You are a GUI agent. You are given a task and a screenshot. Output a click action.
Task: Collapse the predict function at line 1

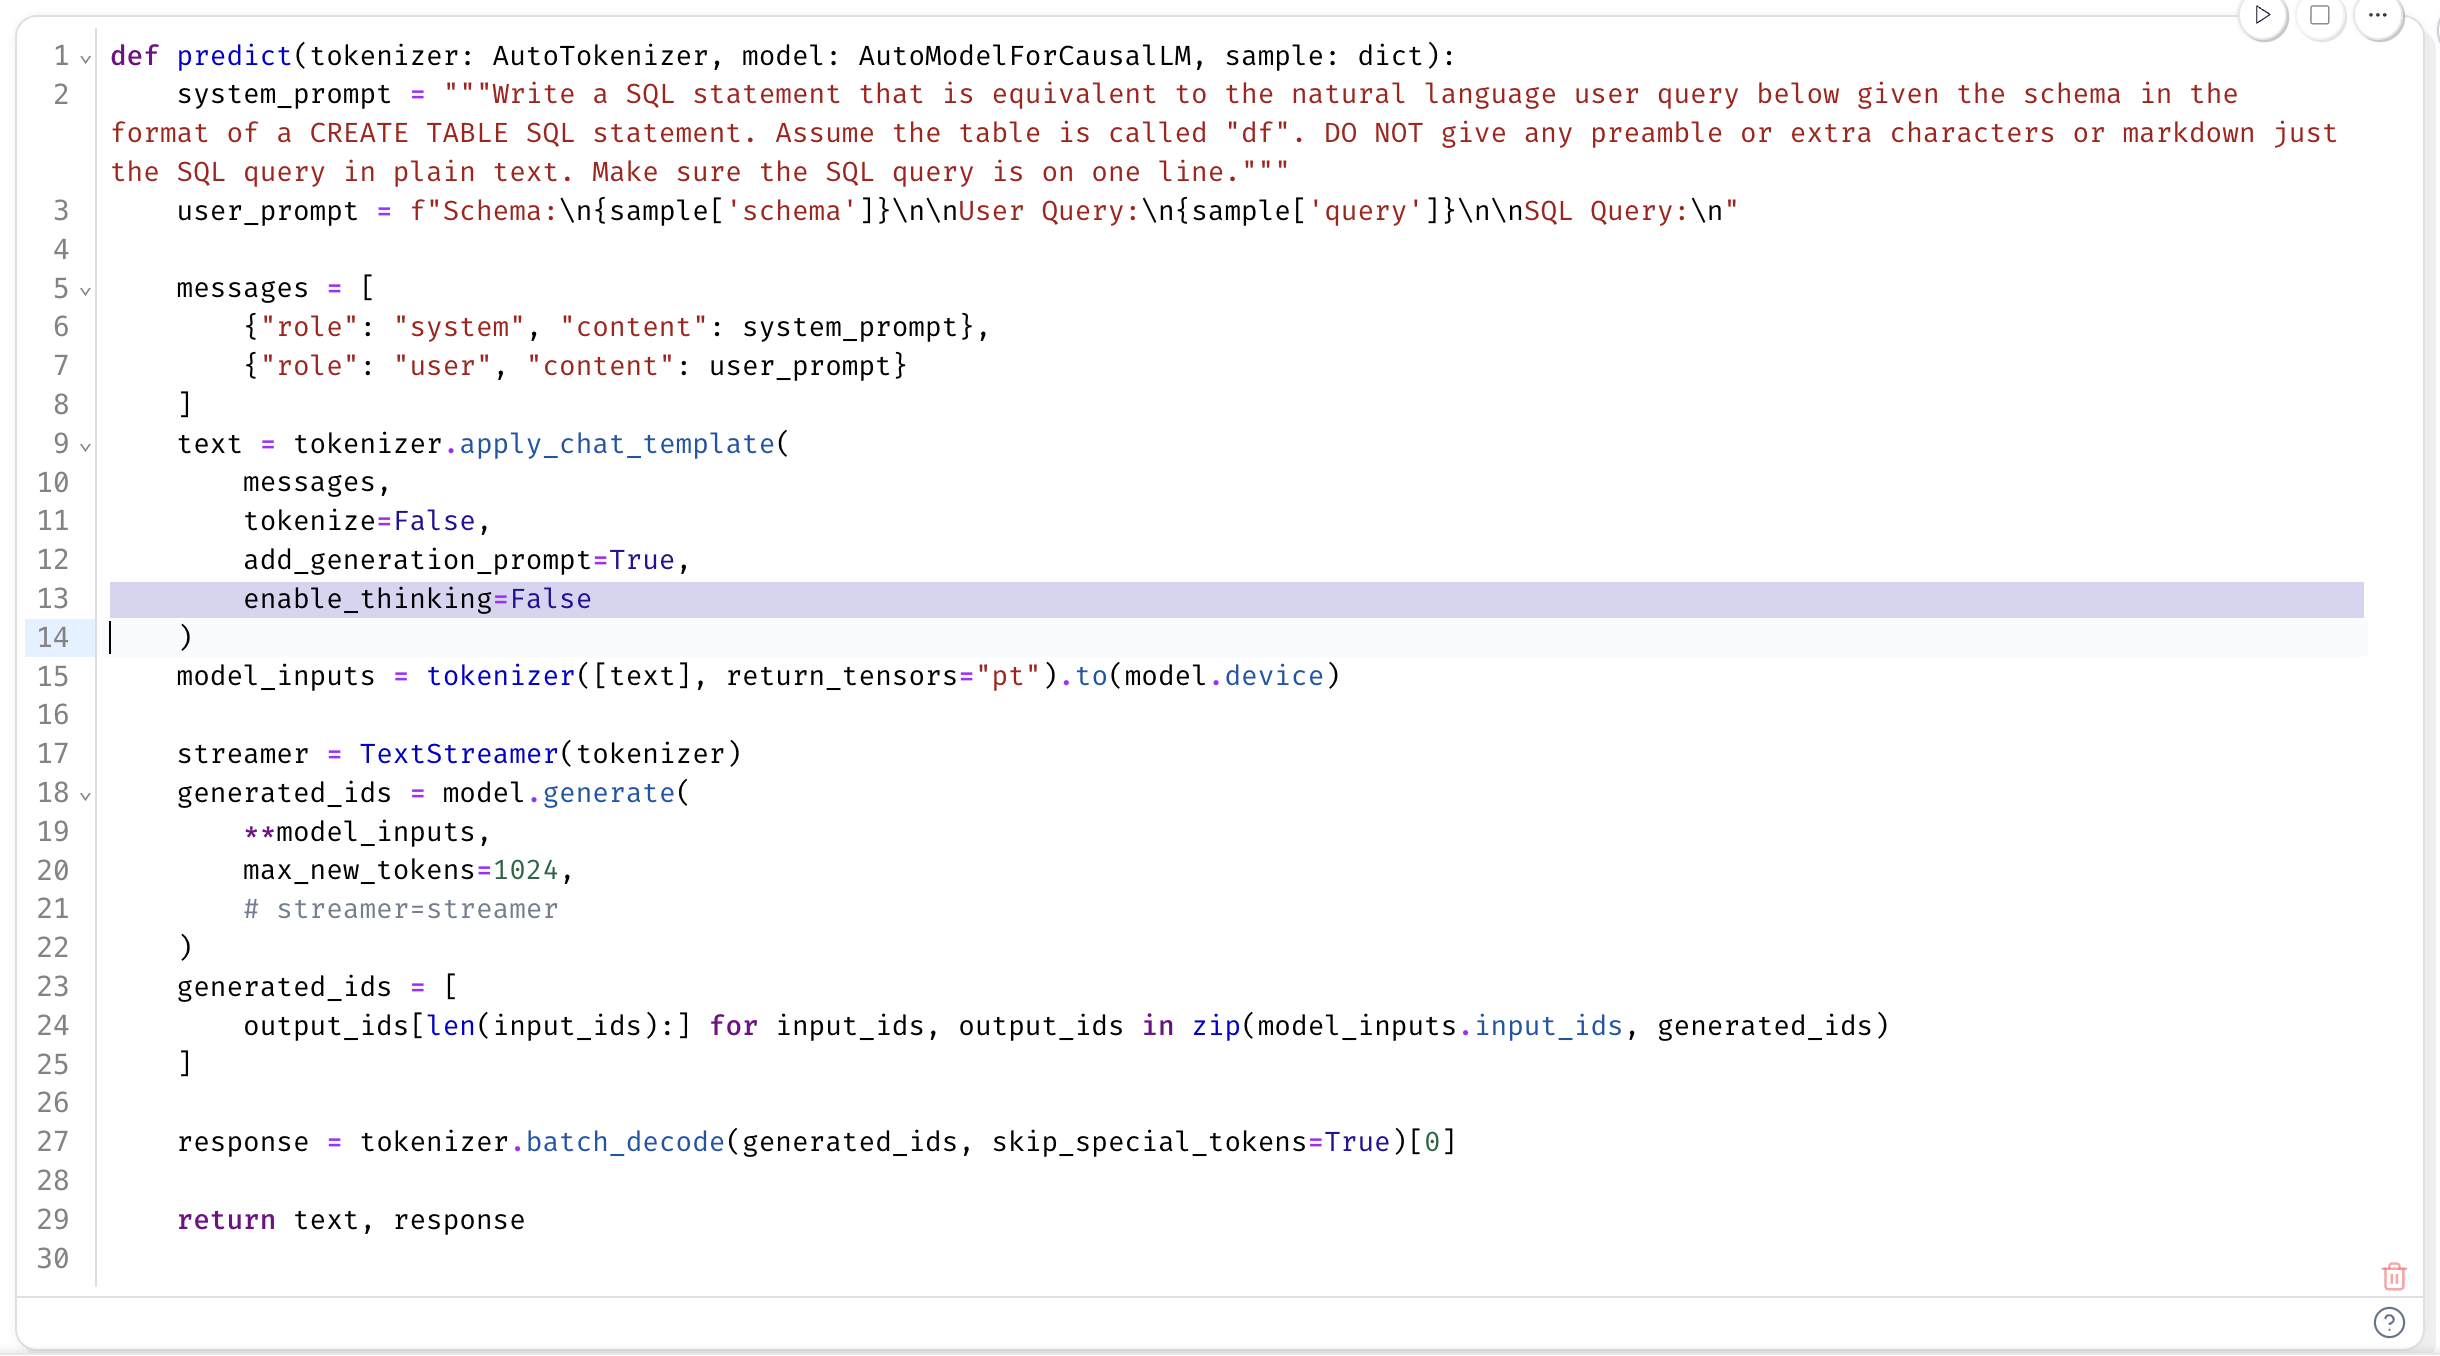pos(85,58)
